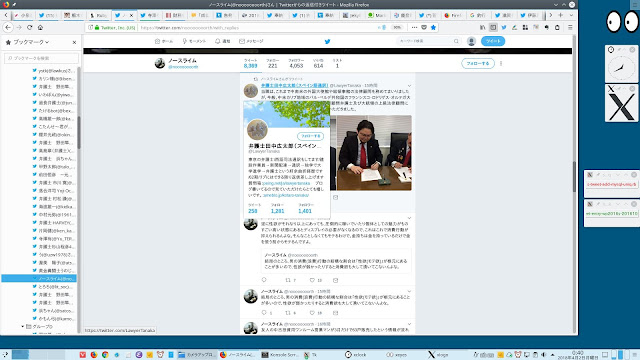640x360 pixels.
Task: Open next tabs overflow arrow in tab strip
Action: coord(551,15)
